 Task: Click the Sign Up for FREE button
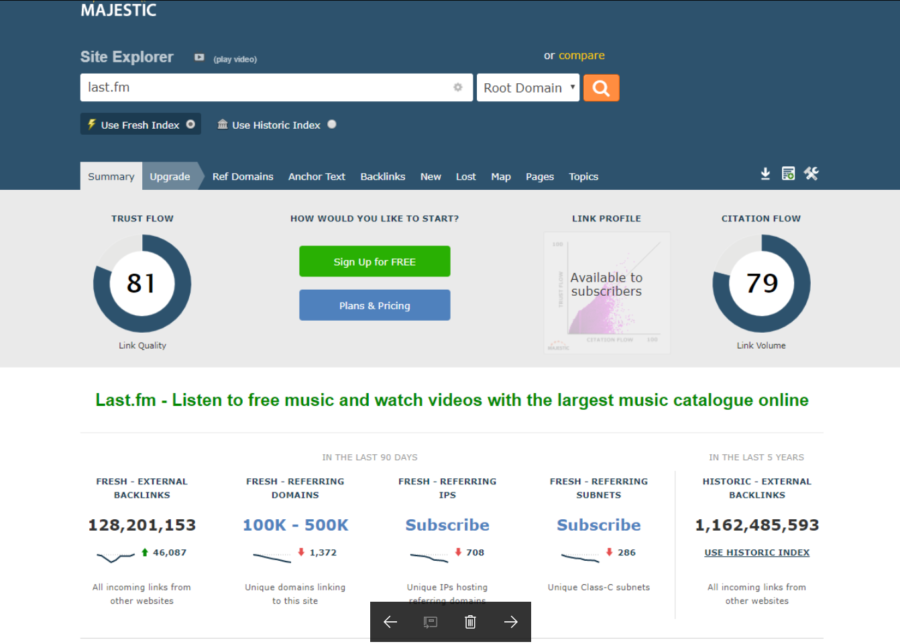click(375, 262)
